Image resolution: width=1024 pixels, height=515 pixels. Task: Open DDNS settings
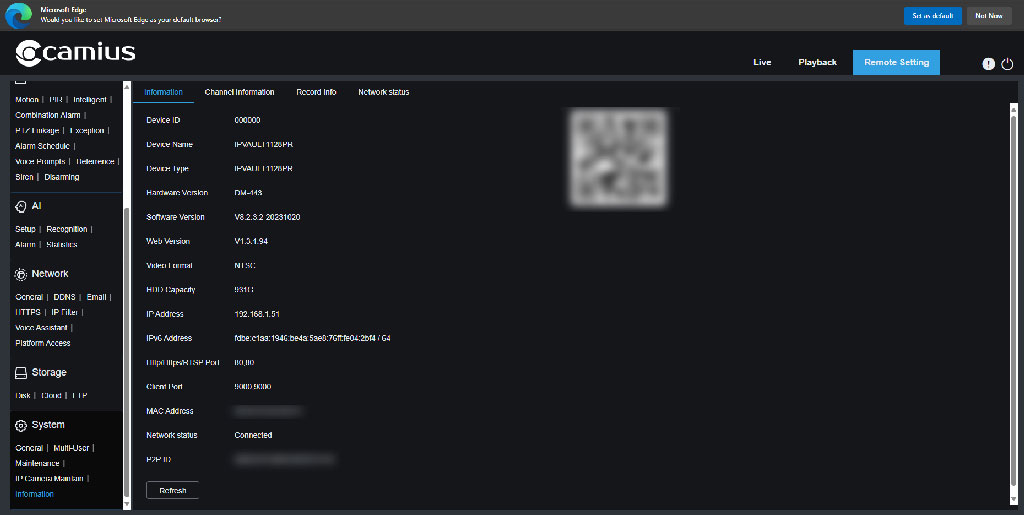point(64,298)
